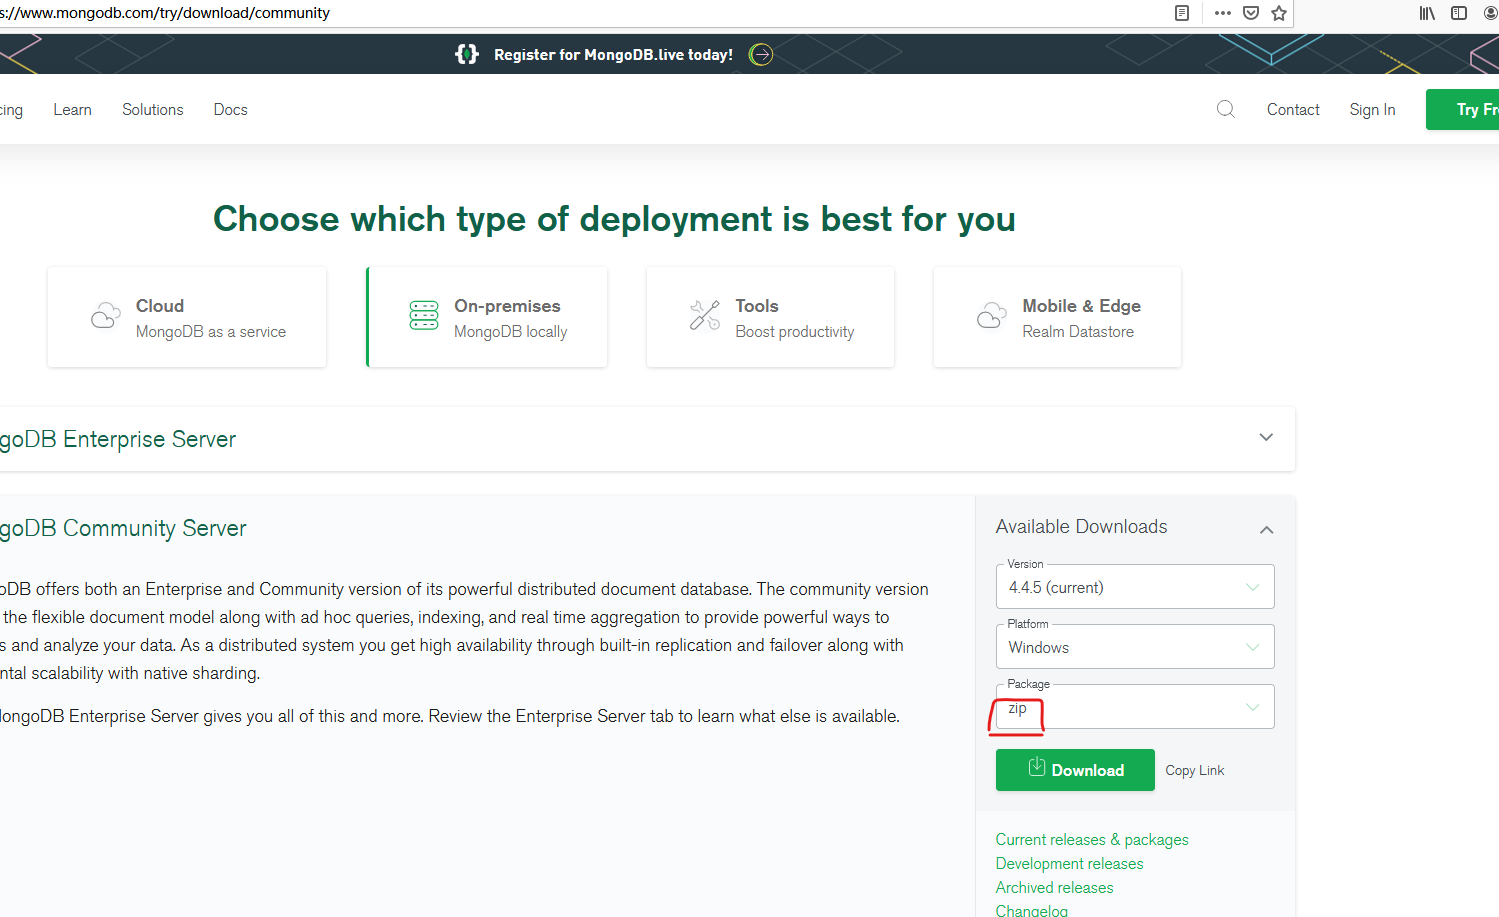Click the browser address bar URL

pyautogui.click(x=165, y=13)
